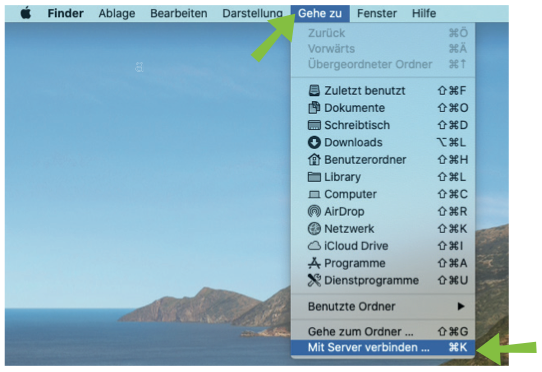Choose Computer entry

point(383,194)
